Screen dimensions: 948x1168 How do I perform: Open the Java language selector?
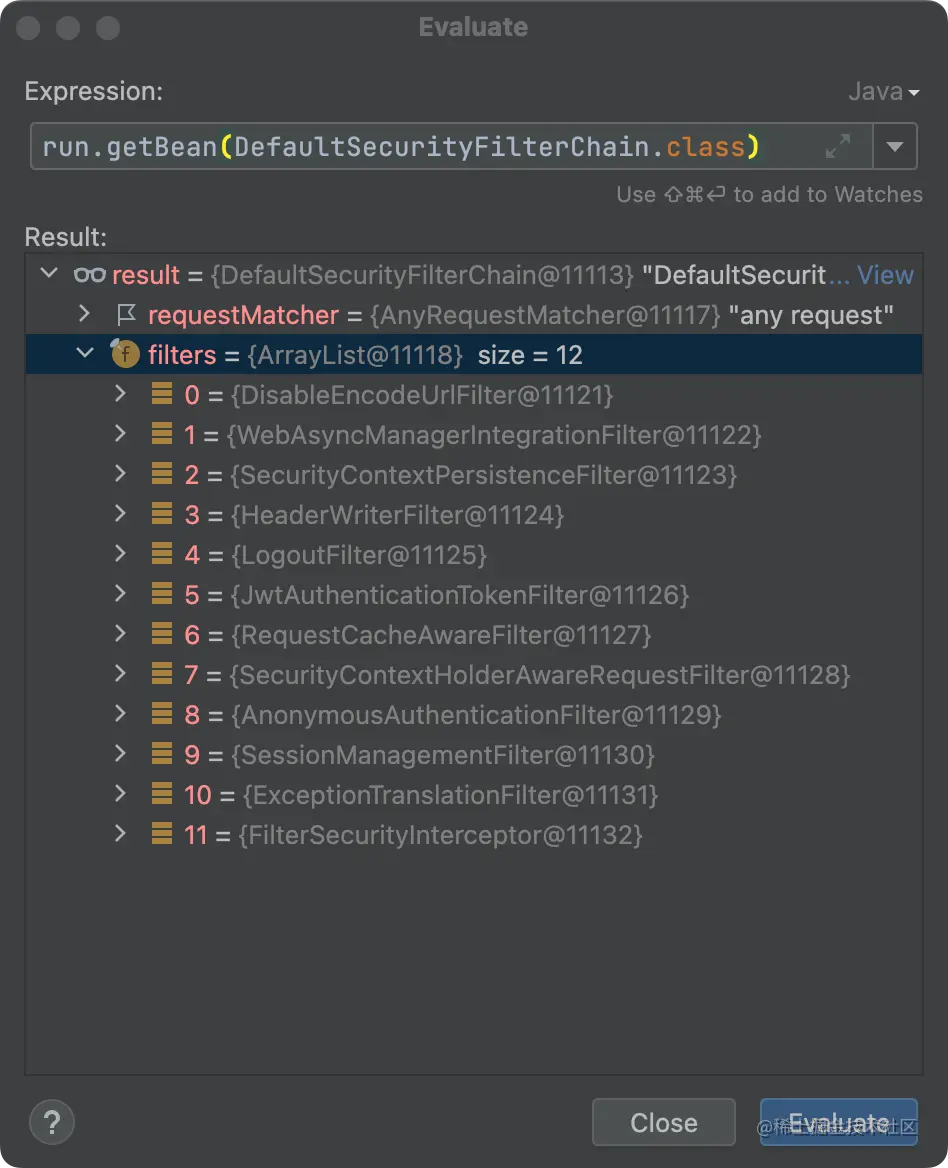click(884, 92)
